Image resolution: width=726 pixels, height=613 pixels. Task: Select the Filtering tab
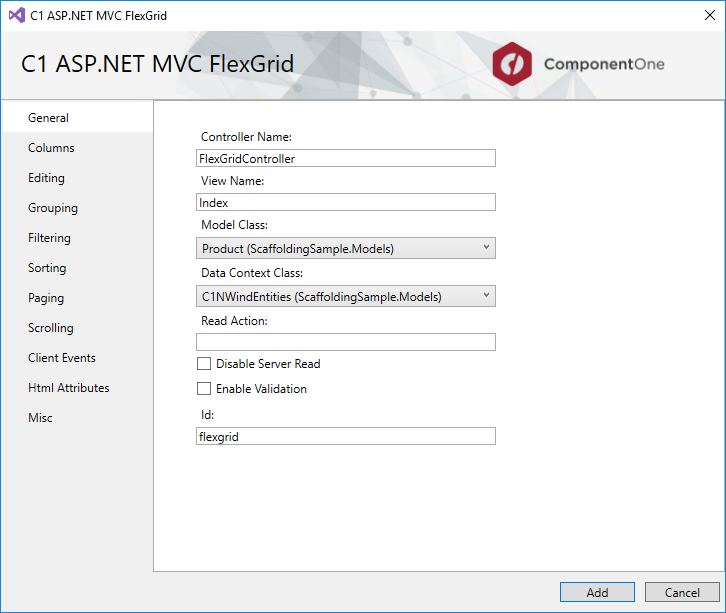(x=49, y=238)
